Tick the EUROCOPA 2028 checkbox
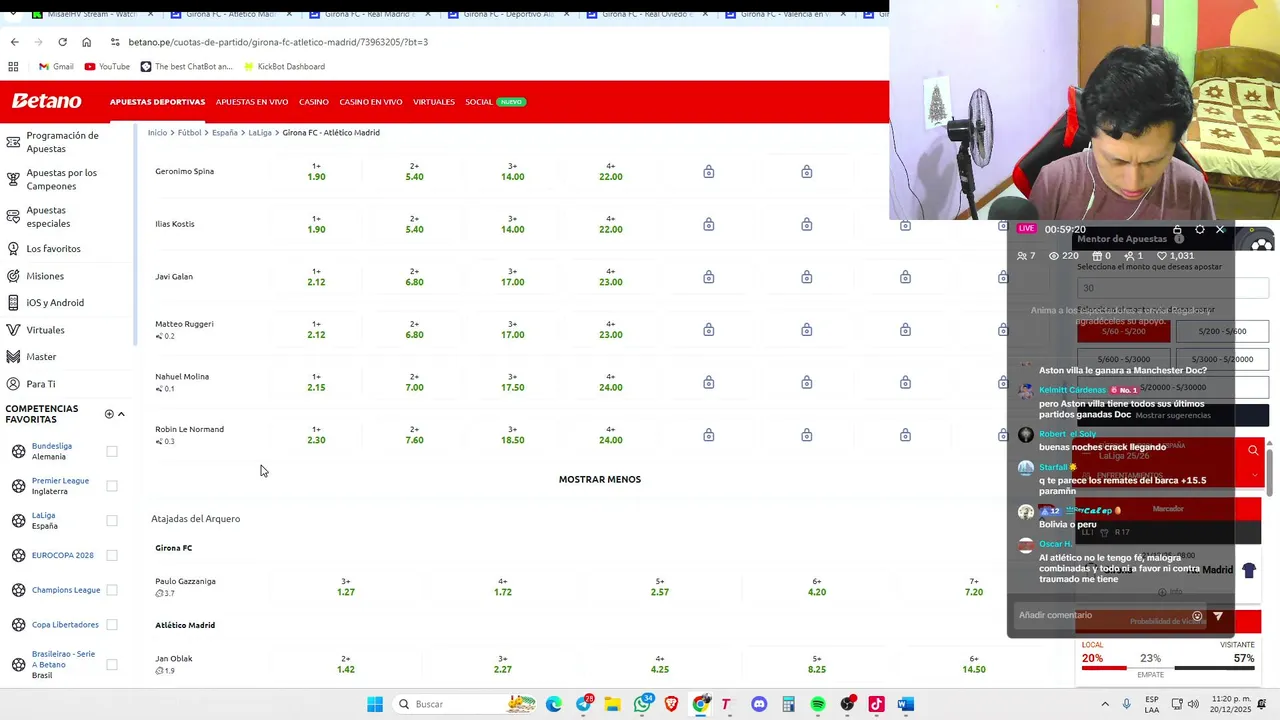 pyautogui.click(x=112, y=555)
